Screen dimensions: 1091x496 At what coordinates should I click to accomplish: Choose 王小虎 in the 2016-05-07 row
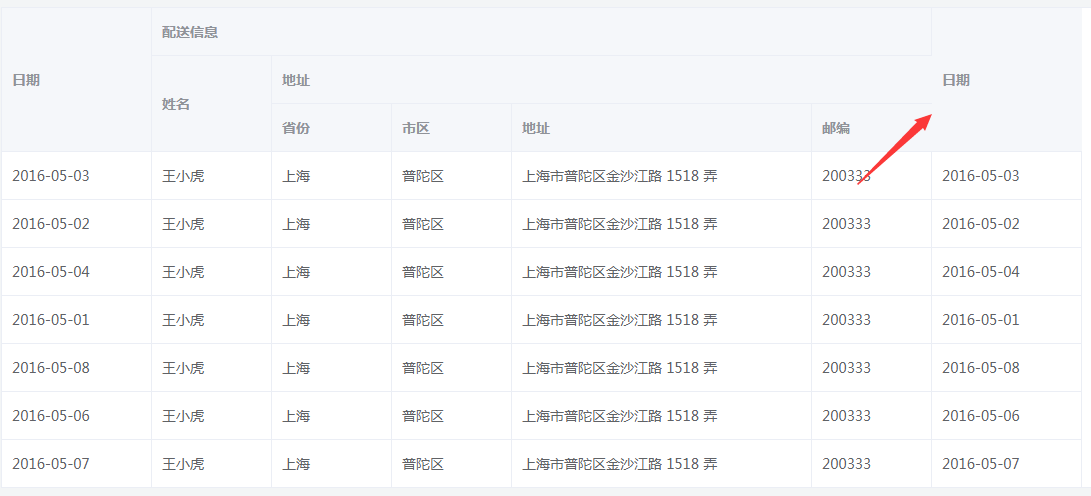[183, 464]
